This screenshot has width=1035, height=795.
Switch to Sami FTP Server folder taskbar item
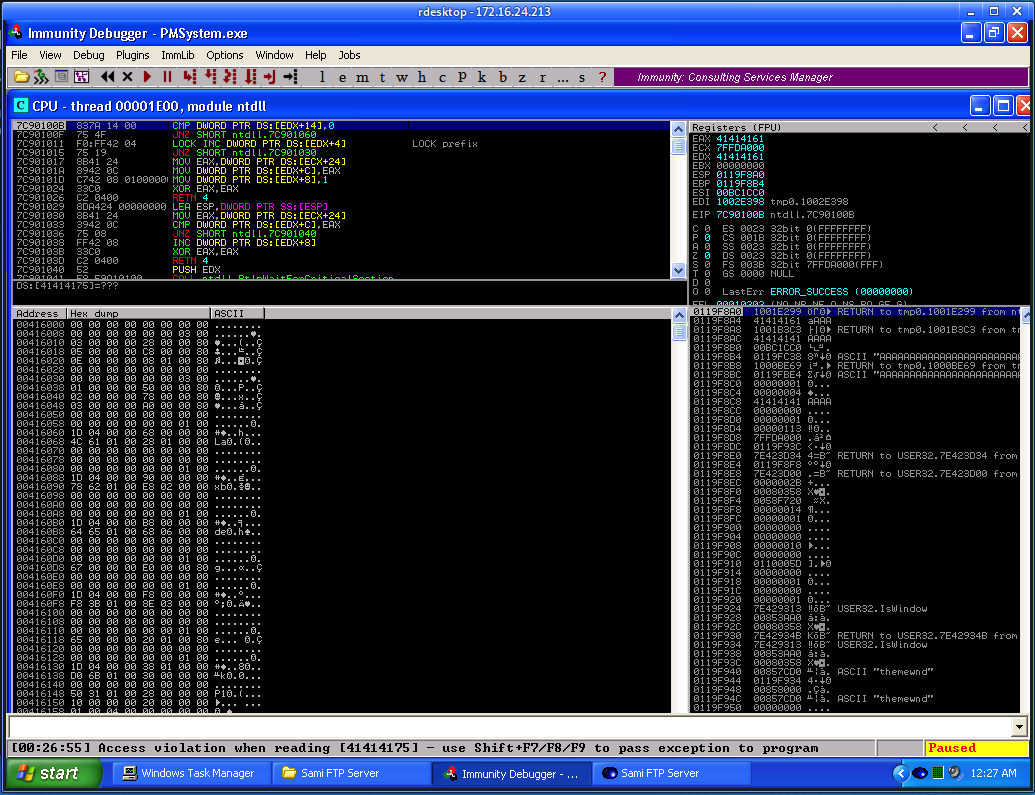(352, 773)
